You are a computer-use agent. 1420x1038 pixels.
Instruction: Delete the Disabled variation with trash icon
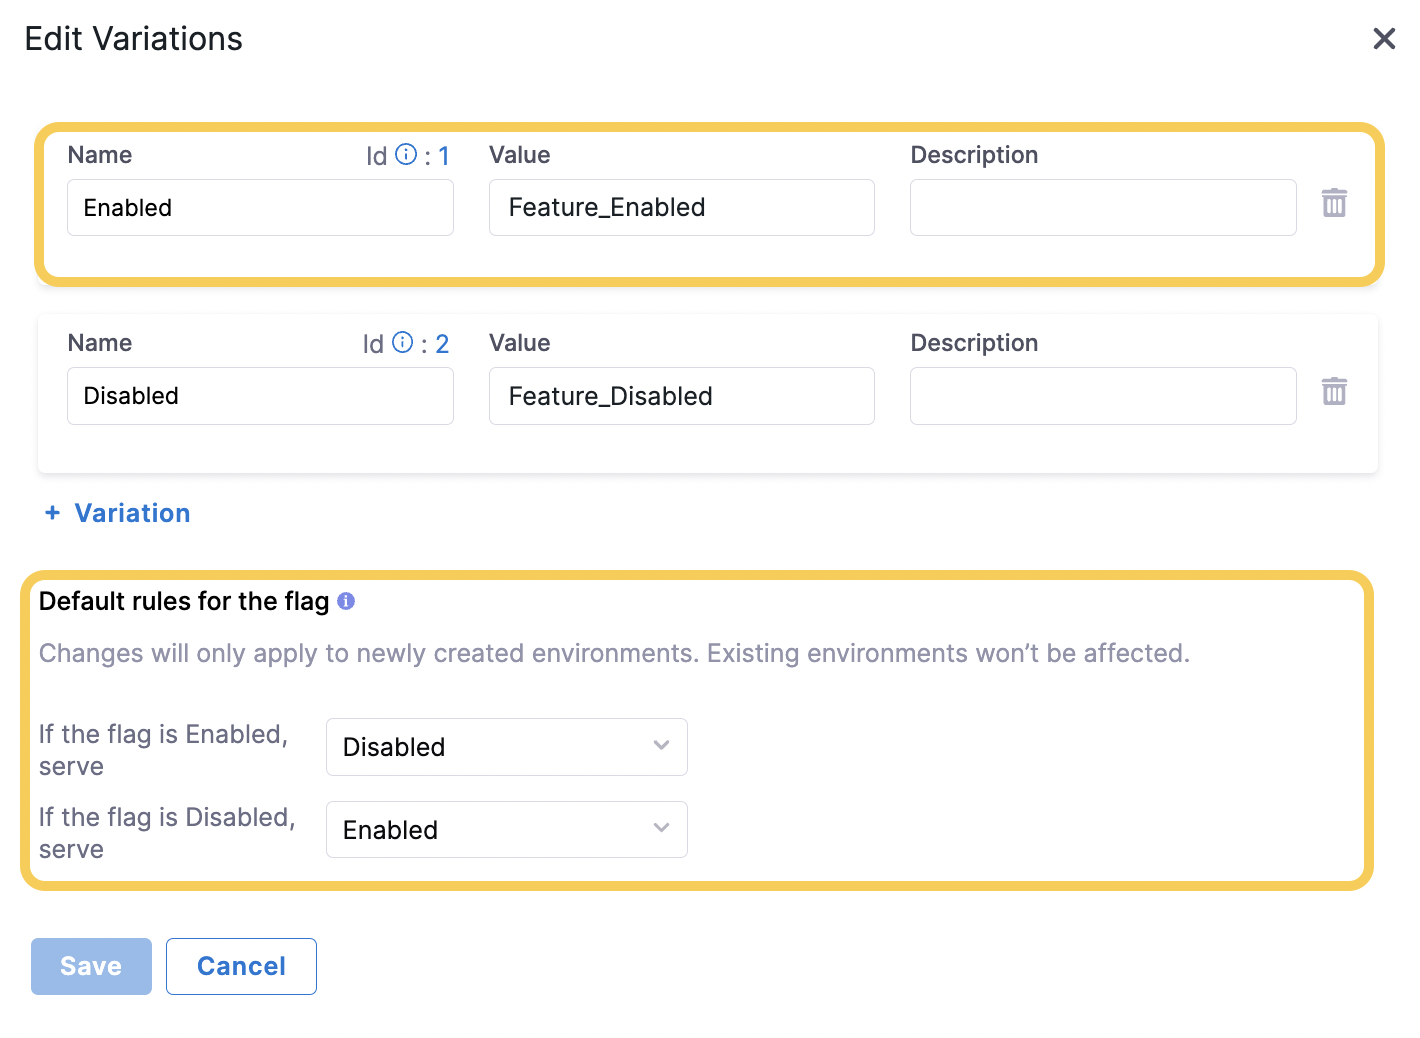click(1334, 391)
